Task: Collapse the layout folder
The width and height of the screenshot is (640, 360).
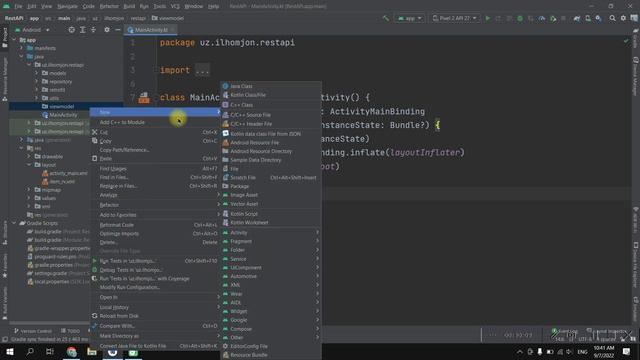Action: pos(29,165)
